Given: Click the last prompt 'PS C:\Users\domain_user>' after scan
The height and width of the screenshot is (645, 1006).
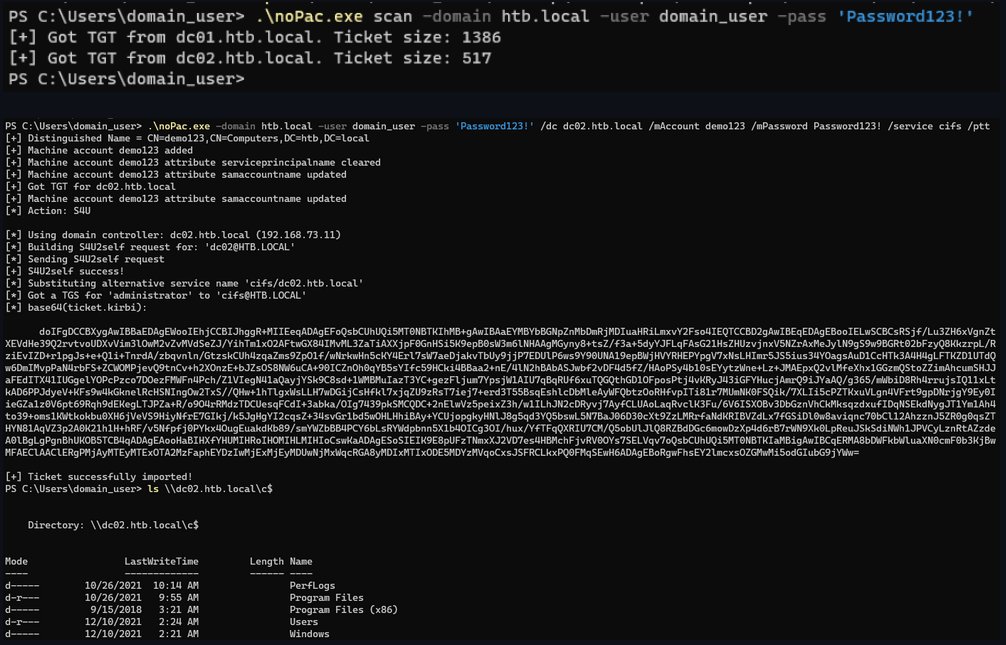Looking at the screenshot, I should [126, 80].
